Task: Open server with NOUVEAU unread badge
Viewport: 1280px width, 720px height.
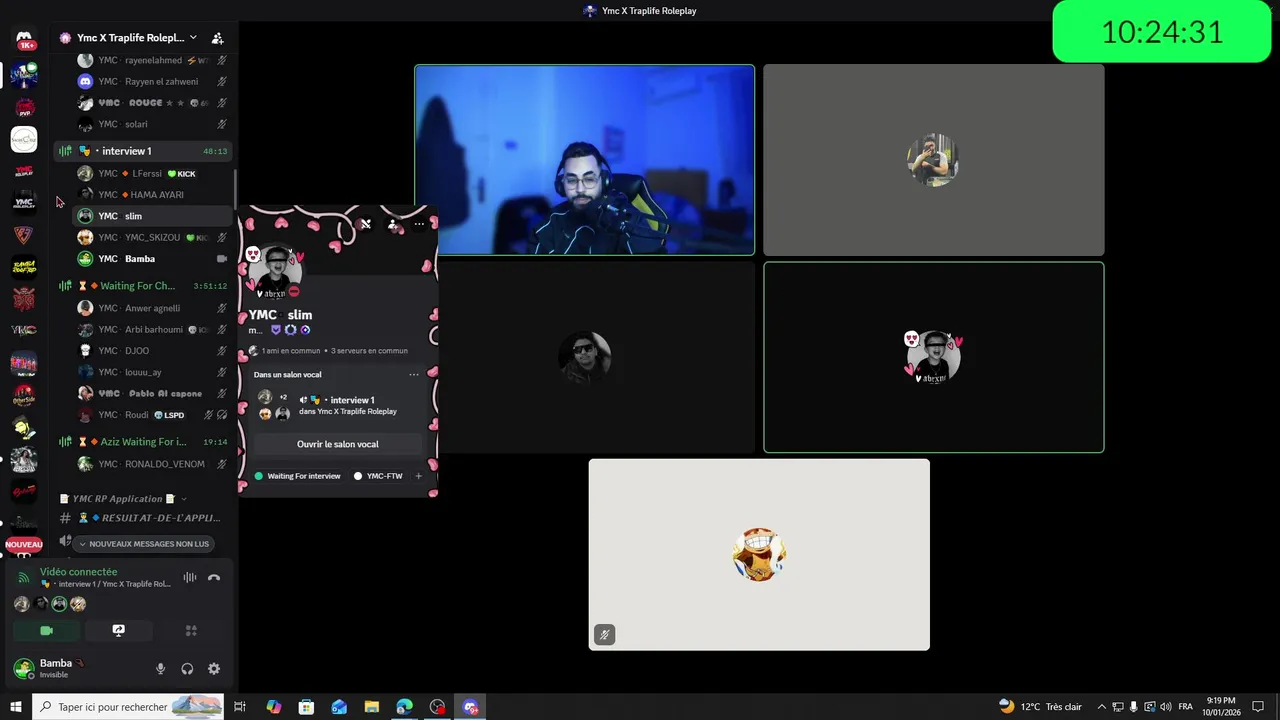Action: coord(24,544)
